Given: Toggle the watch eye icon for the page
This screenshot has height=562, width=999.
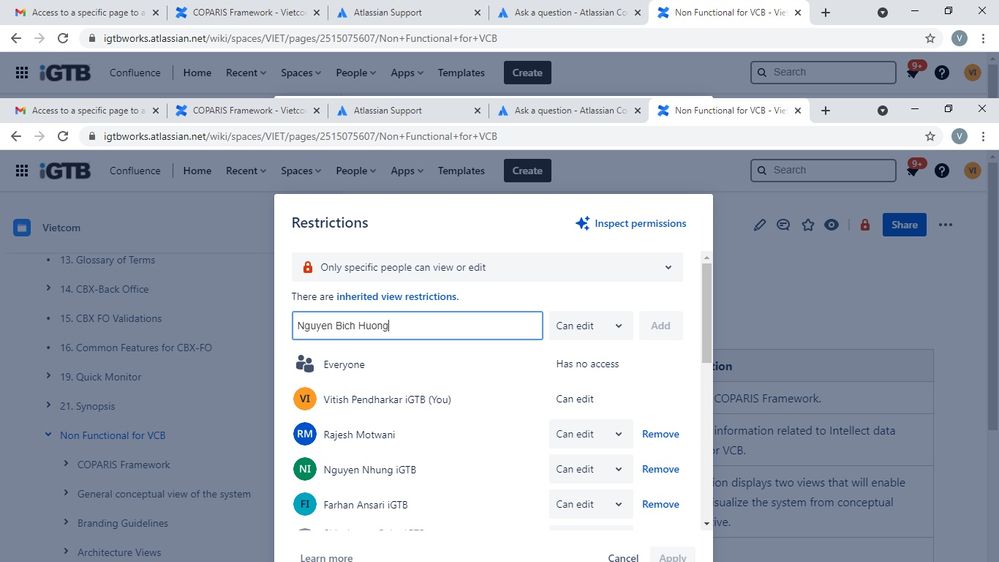Looking at the screenshot, I should [x=831, y=225].
